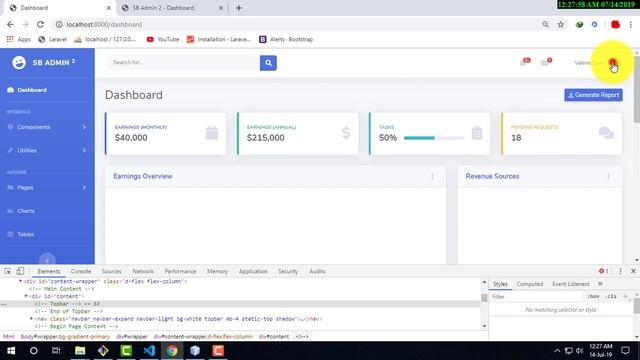Click the browser back arrow
The width and height of the screenshot is (640, 360).
coord(10,24)
